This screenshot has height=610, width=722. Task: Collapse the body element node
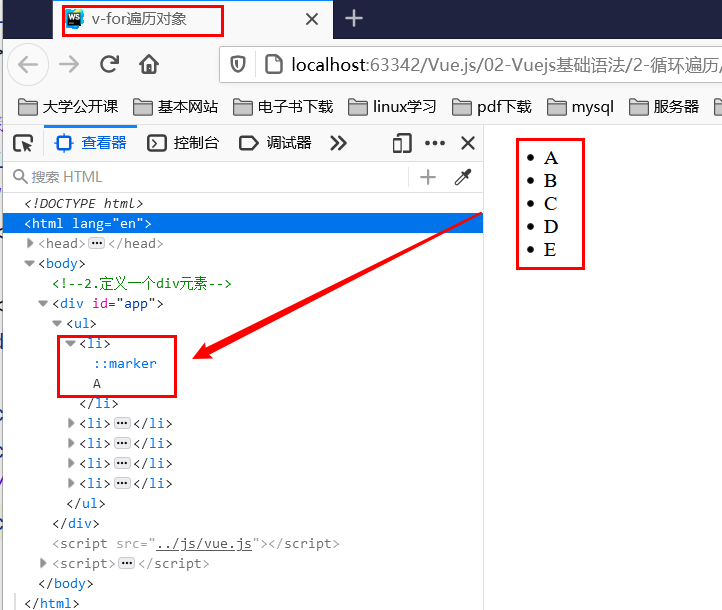[x=29, y=263]
